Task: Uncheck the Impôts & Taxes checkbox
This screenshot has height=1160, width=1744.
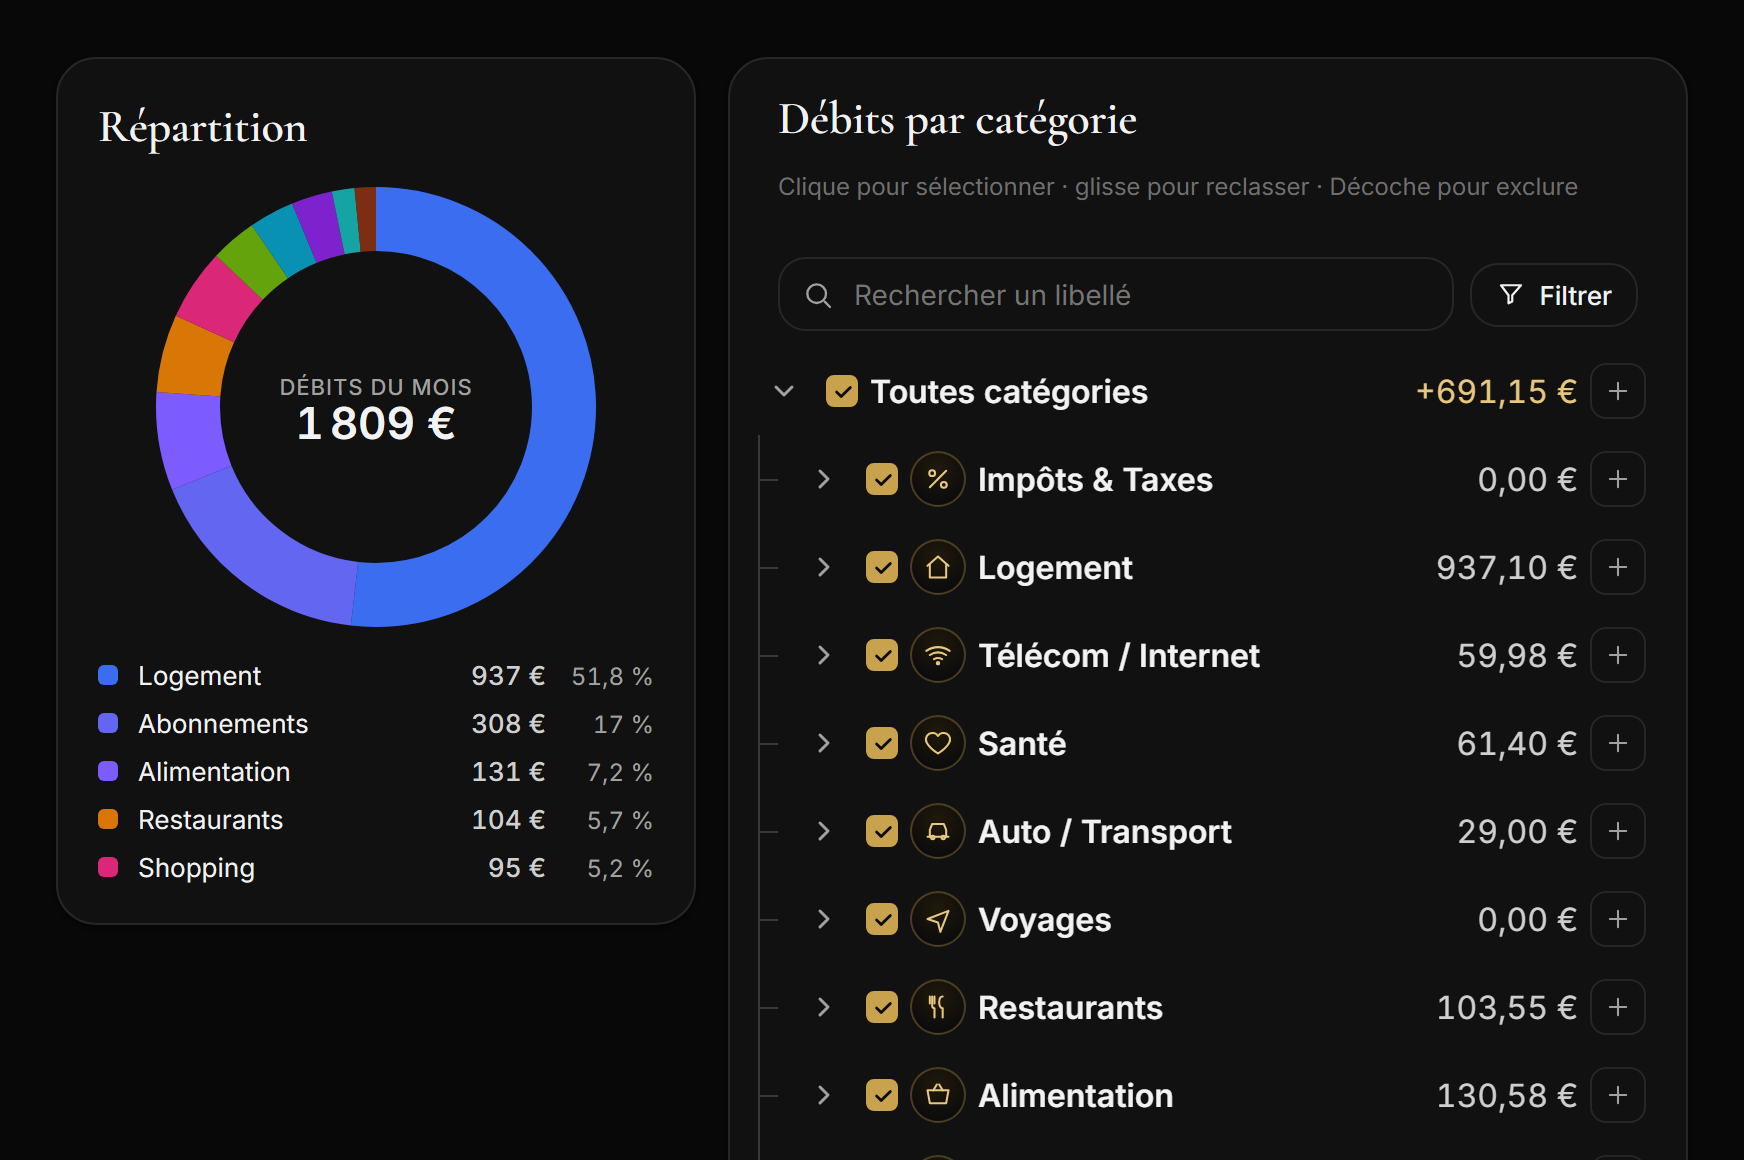Action: [882, 479]
